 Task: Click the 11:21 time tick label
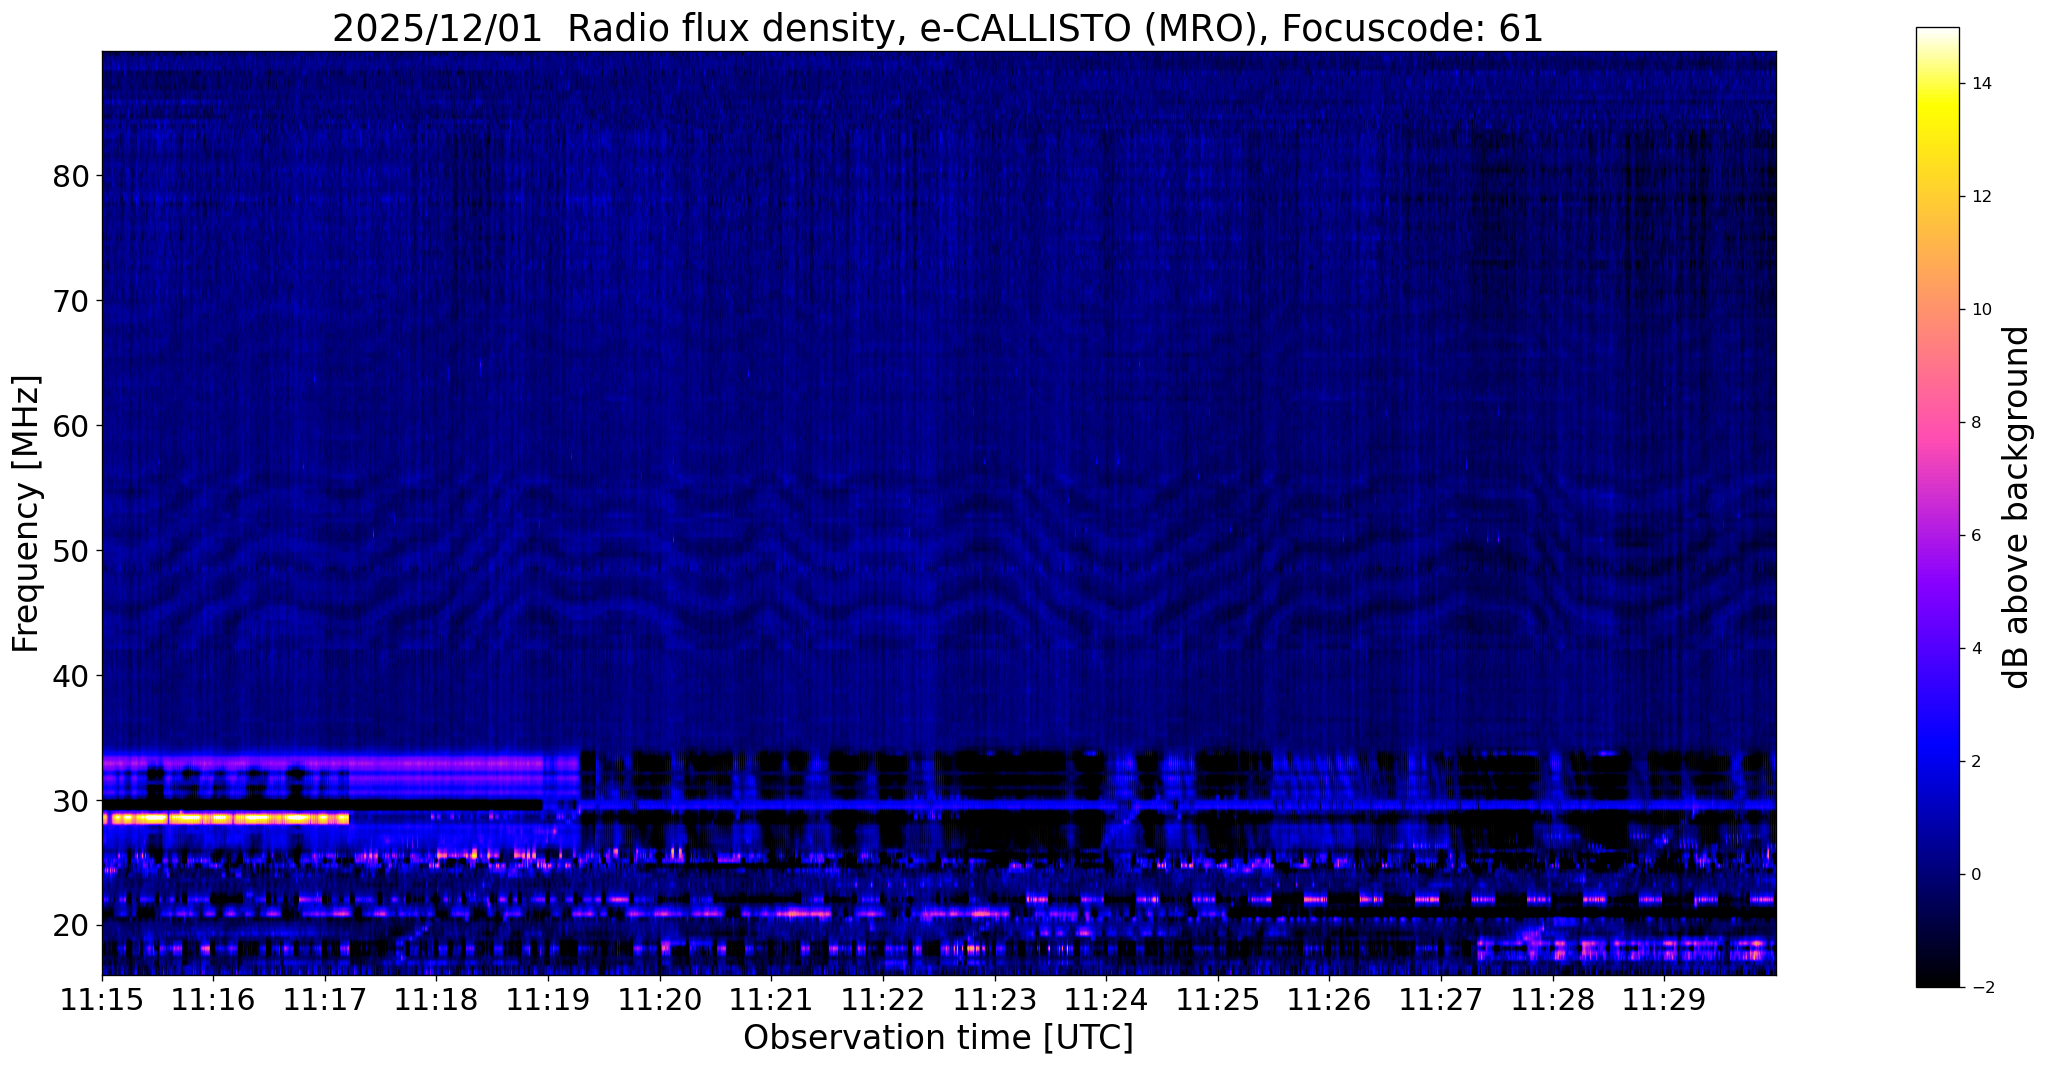tap(770, 999)
